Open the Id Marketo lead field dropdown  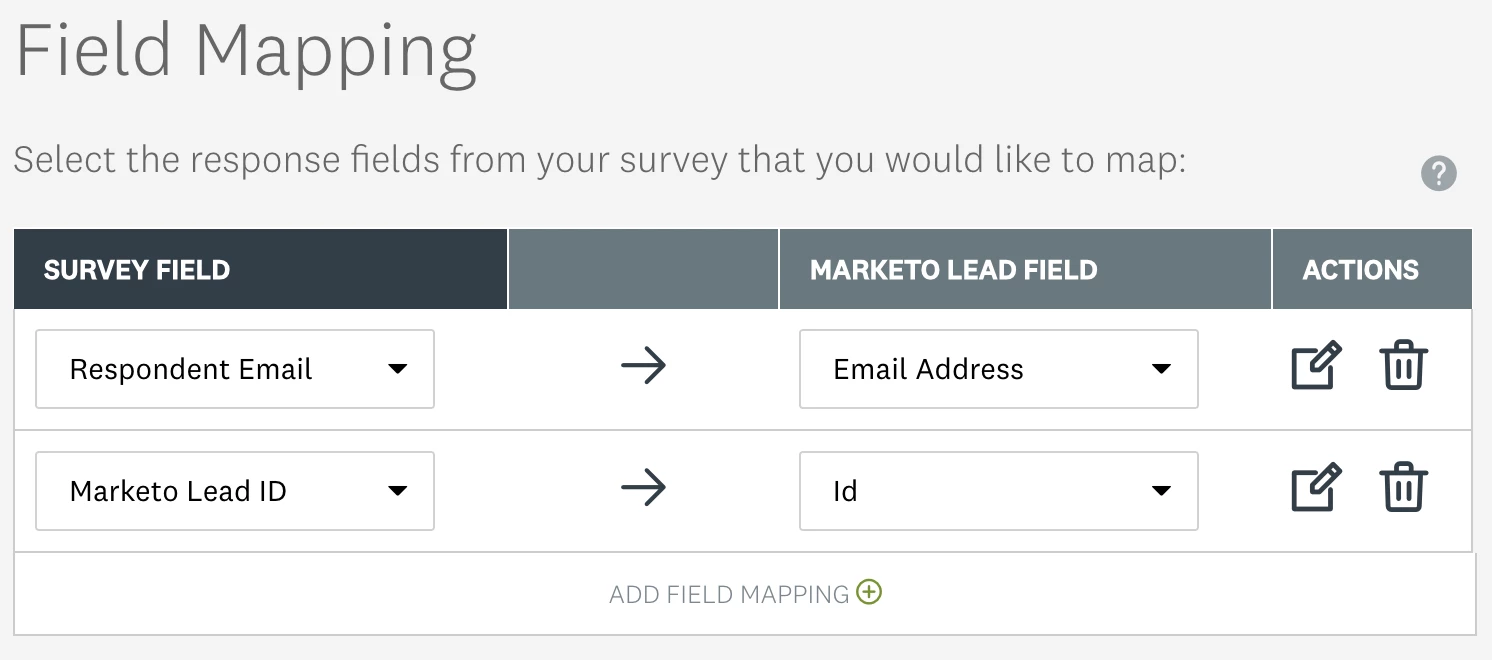pos(999,491)
